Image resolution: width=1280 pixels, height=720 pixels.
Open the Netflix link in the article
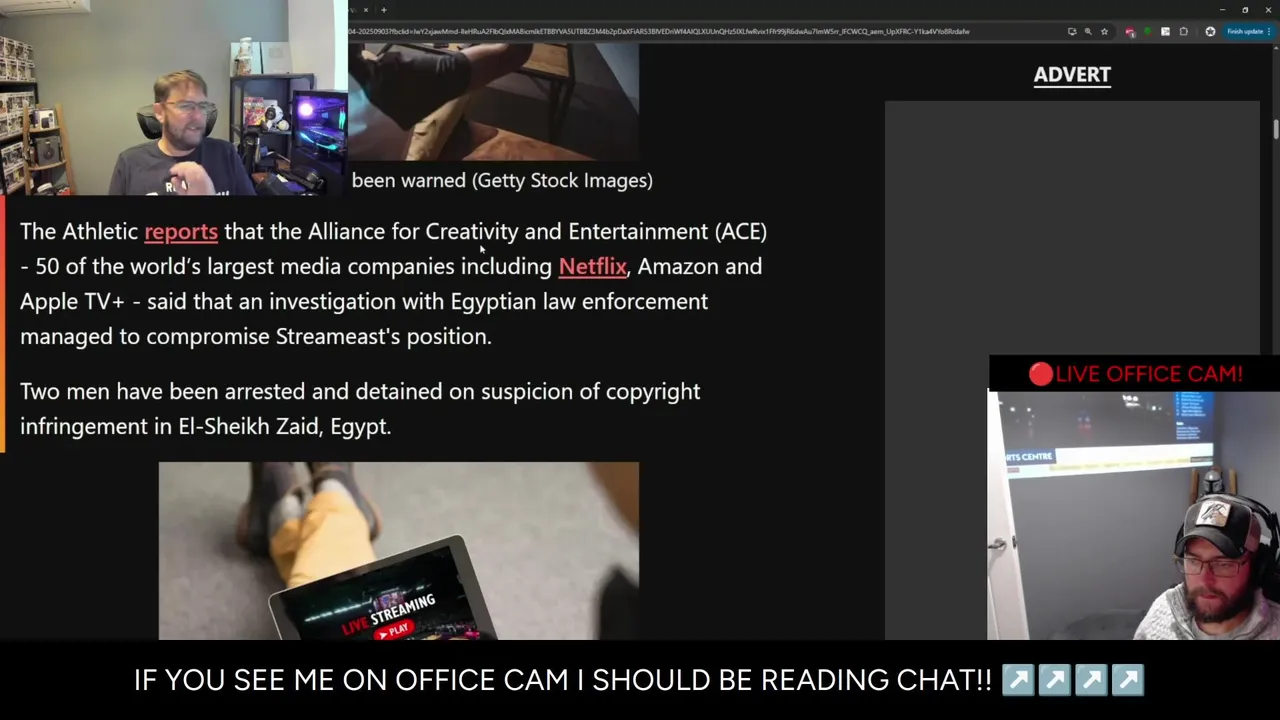click(593, 266)
